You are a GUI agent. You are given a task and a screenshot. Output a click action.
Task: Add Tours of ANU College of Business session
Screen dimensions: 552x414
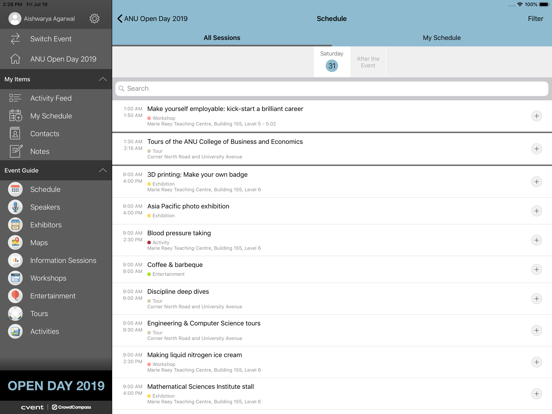536,149
